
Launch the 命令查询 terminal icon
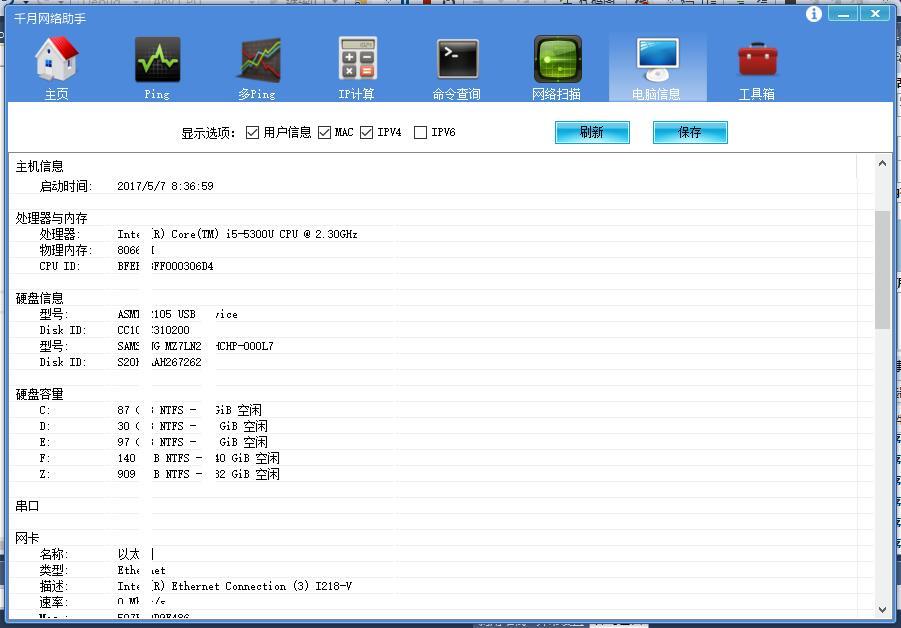coord(457,62)
